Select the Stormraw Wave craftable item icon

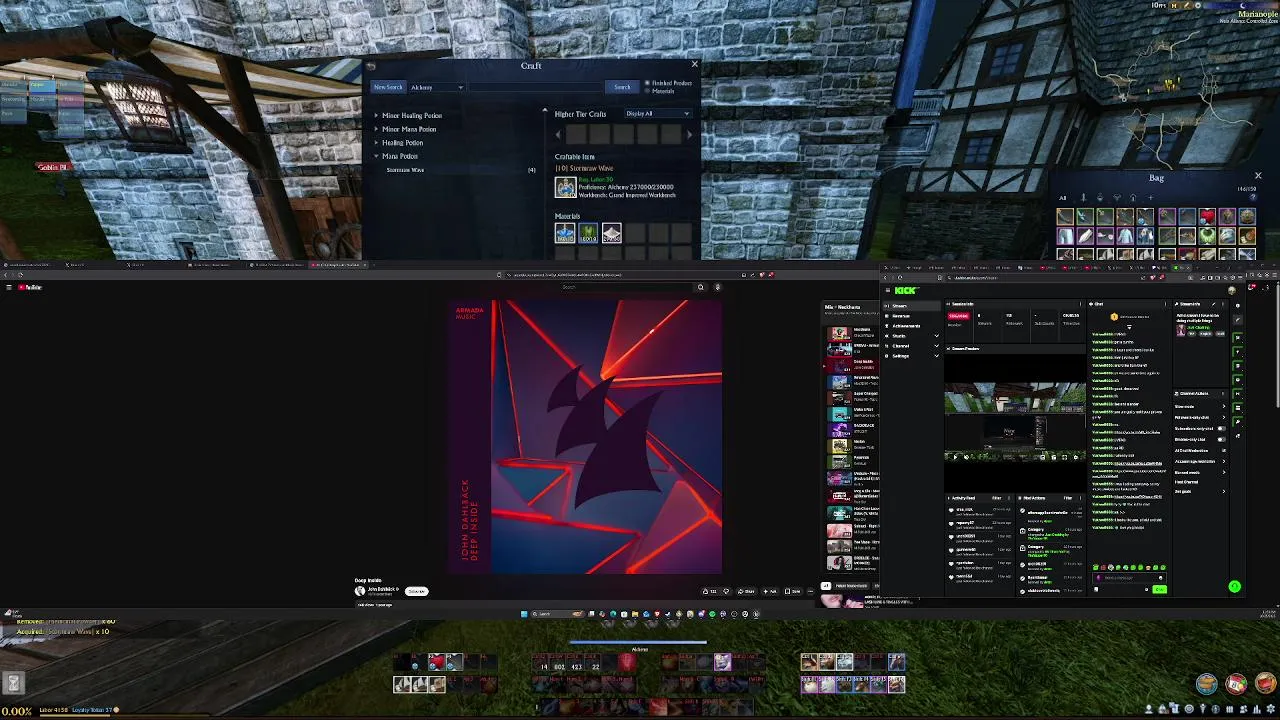[566, 187]
